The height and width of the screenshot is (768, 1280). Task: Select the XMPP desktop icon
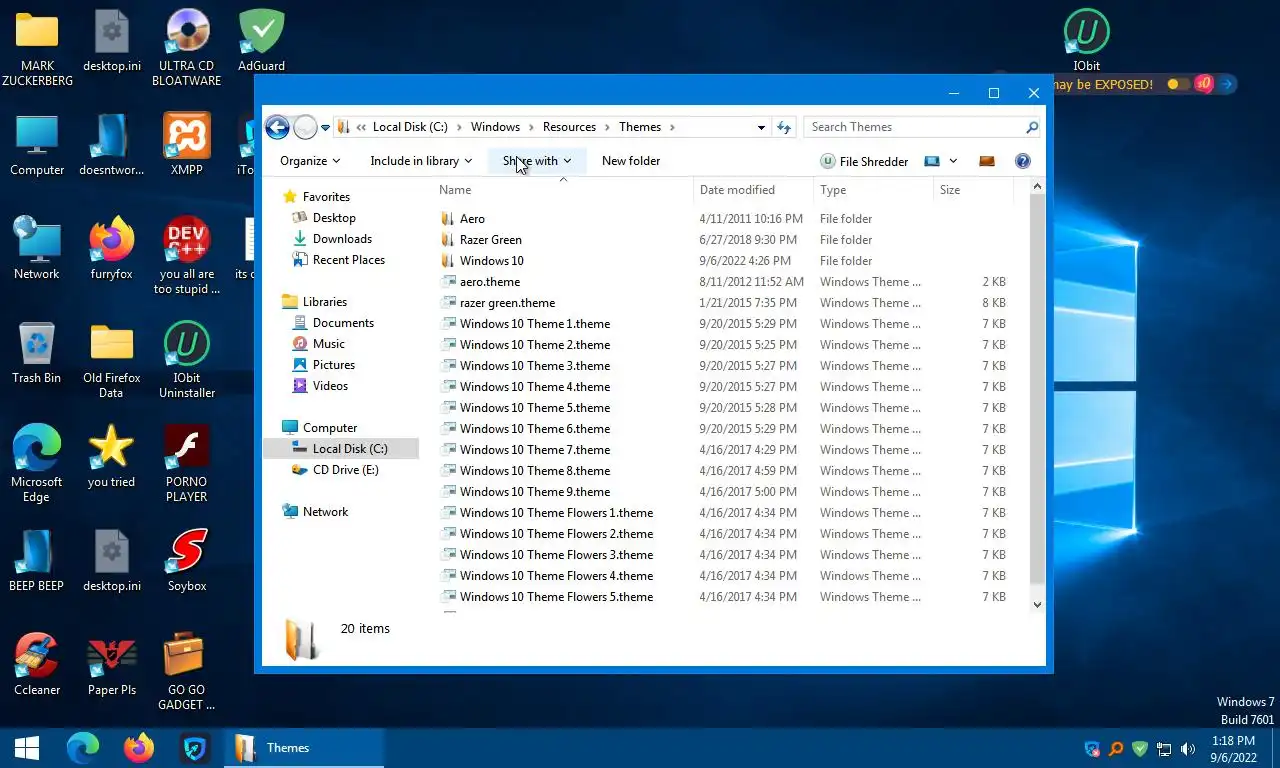click(187, 145)
